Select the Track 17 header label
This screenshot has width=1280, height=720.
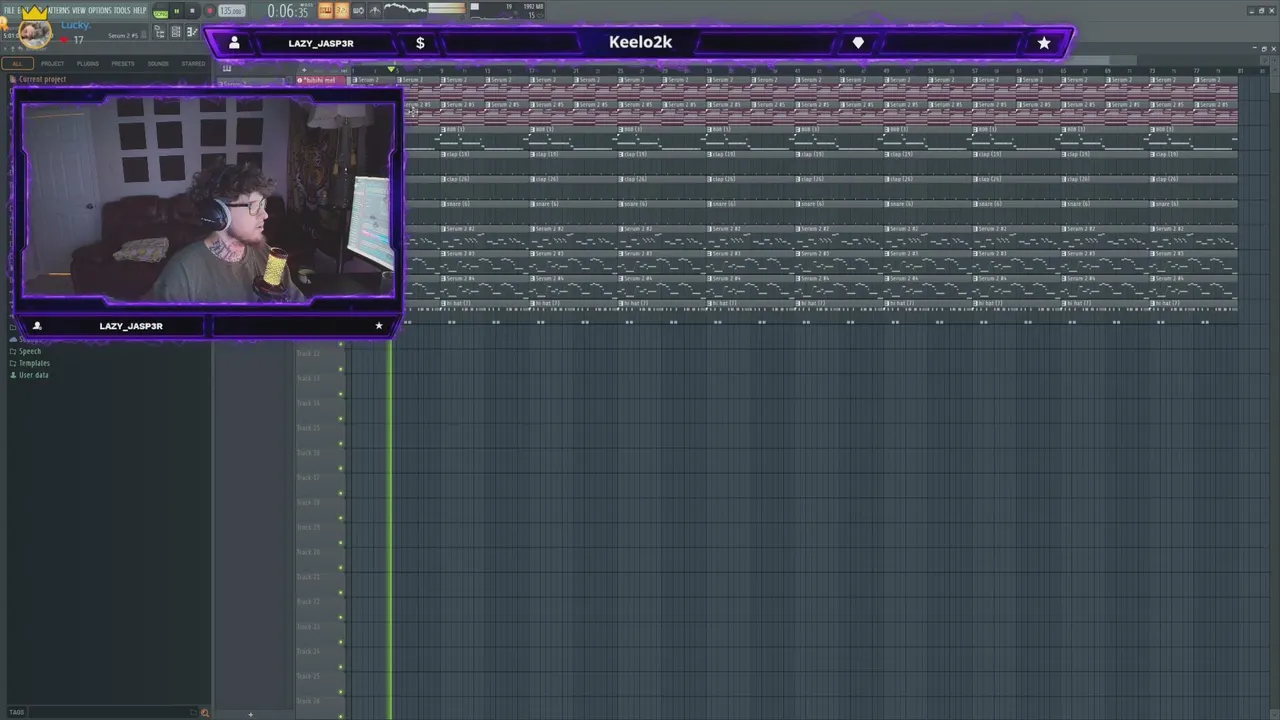point(309,477)
